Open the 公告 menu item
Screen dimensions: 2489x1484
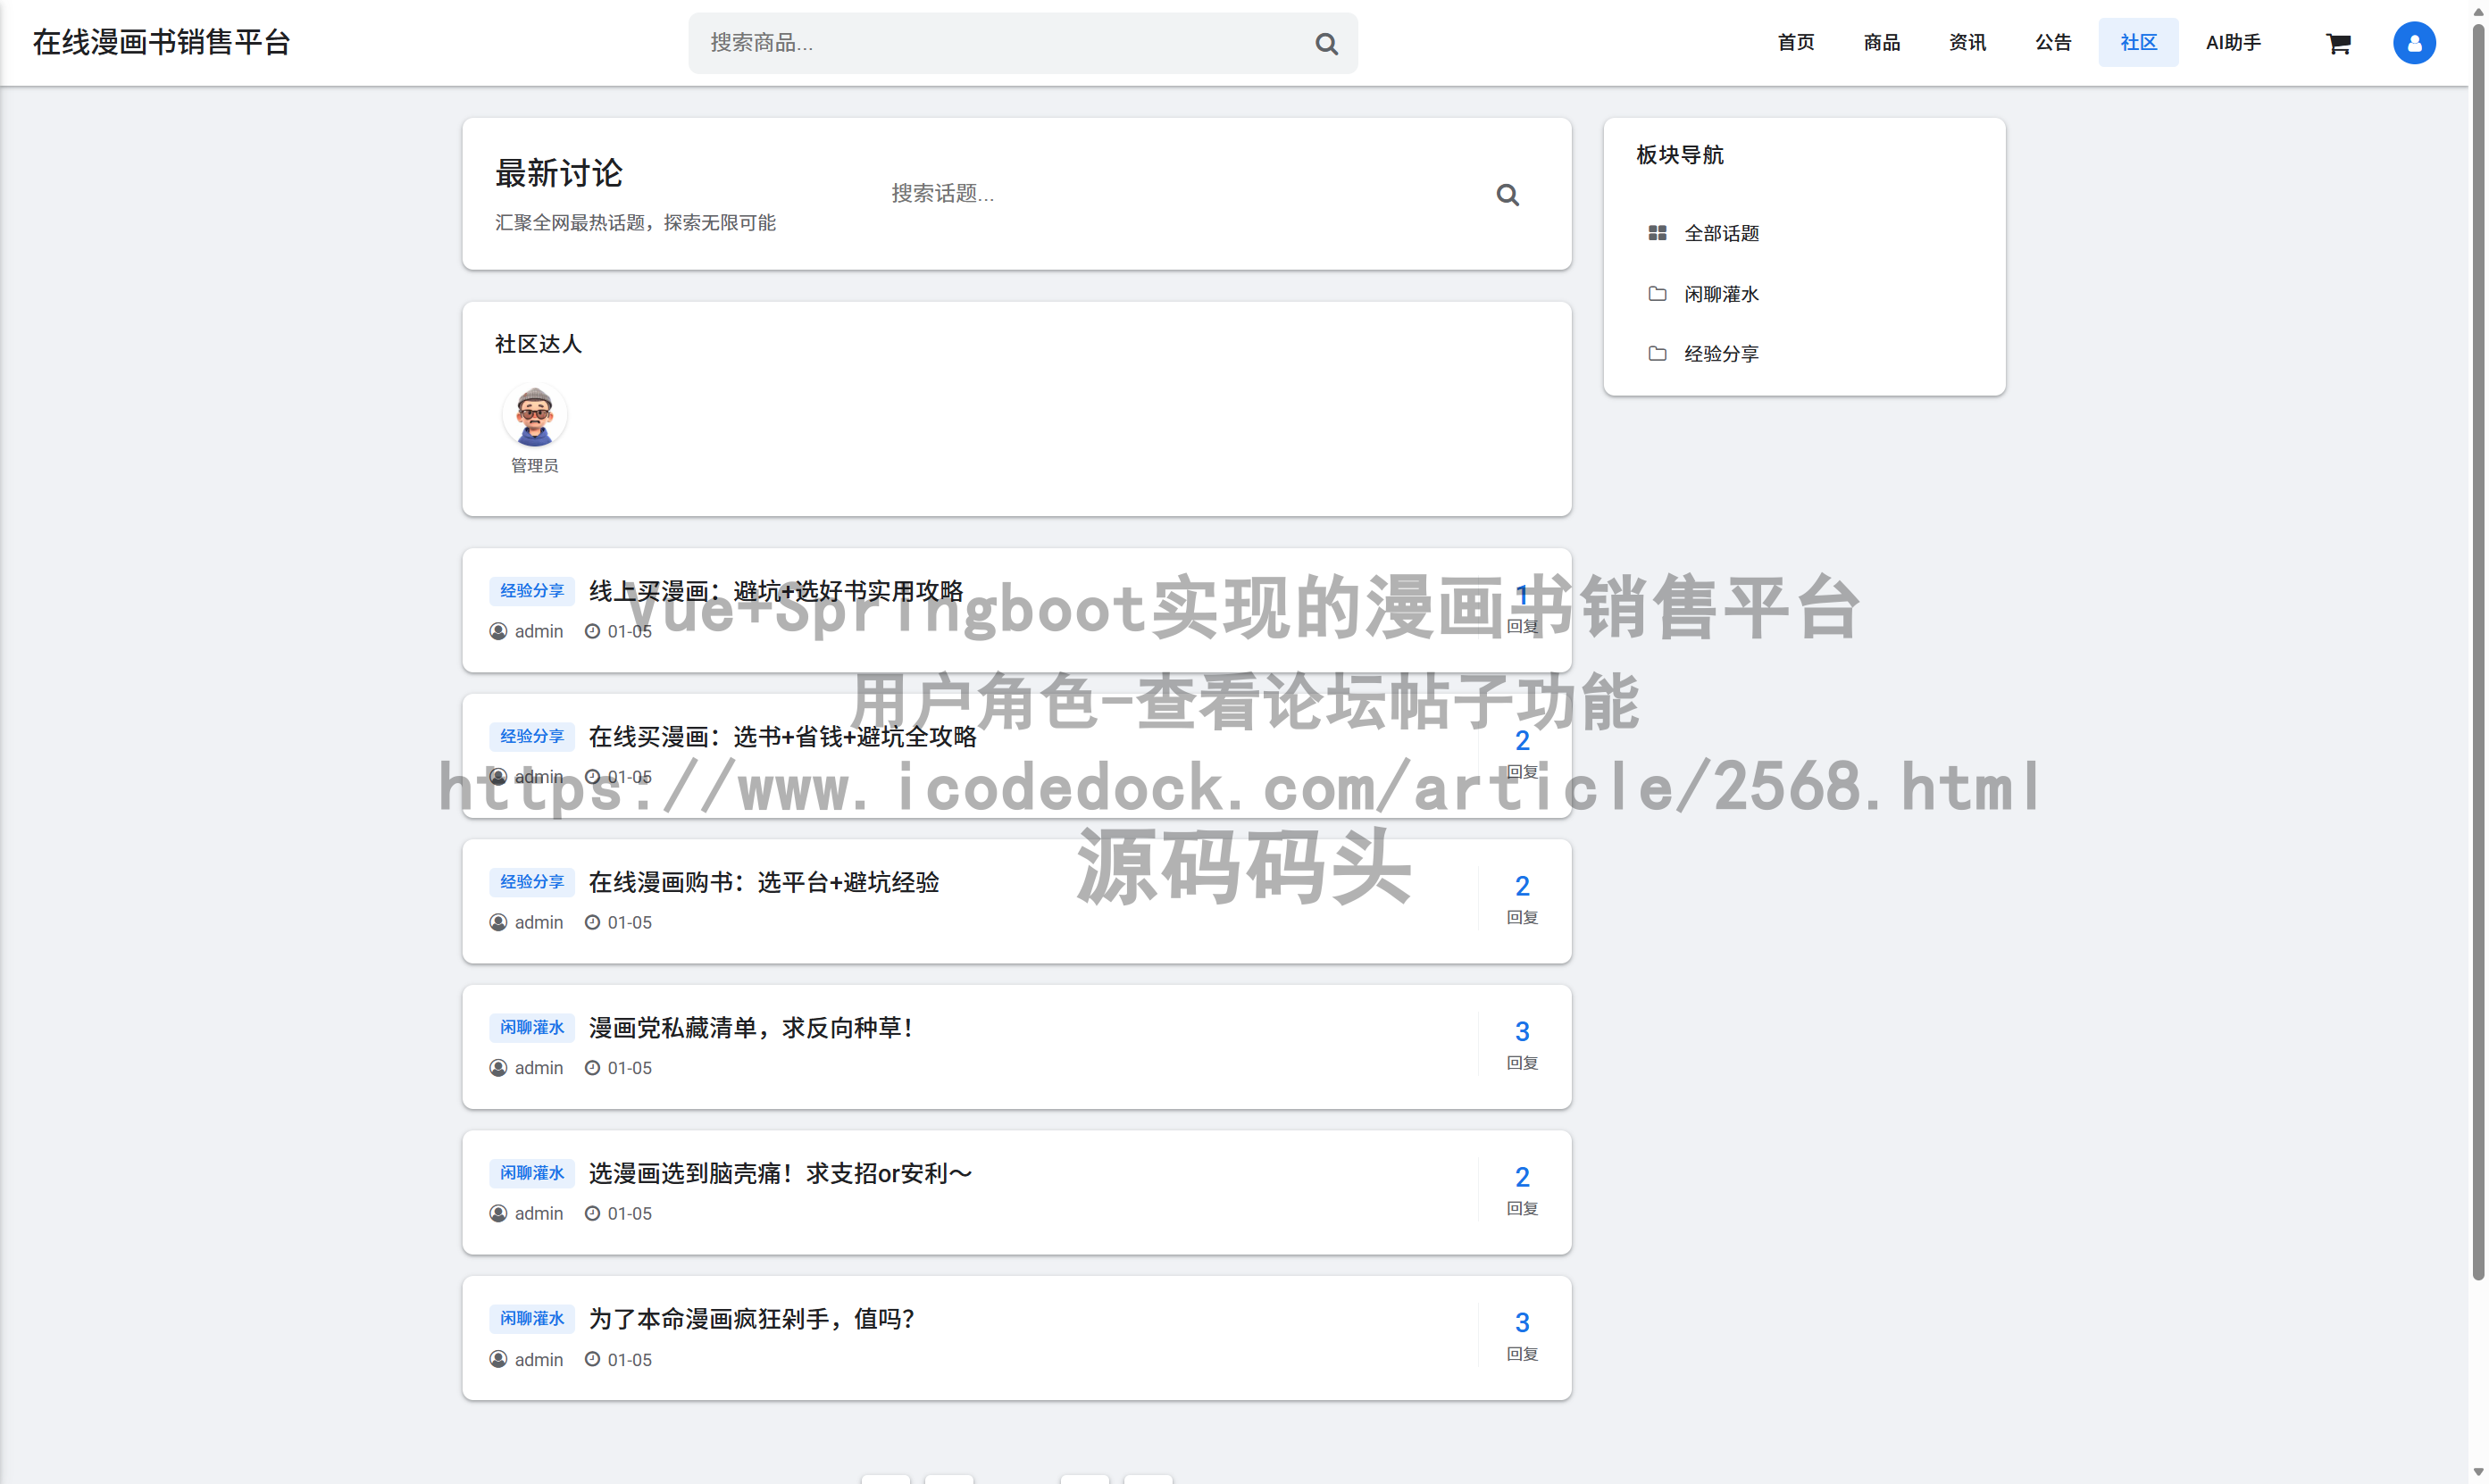[2052, 42]
